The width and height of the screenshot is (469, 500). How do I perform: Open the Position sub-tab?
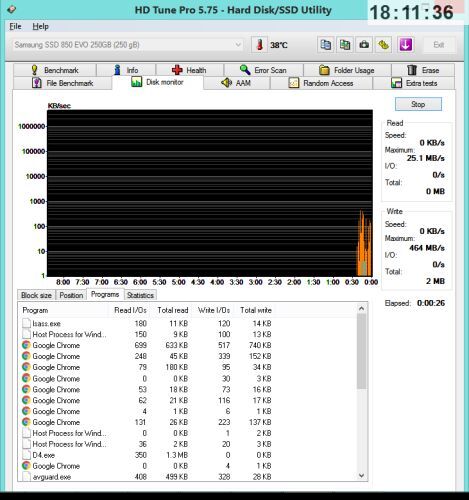point(71,295)
